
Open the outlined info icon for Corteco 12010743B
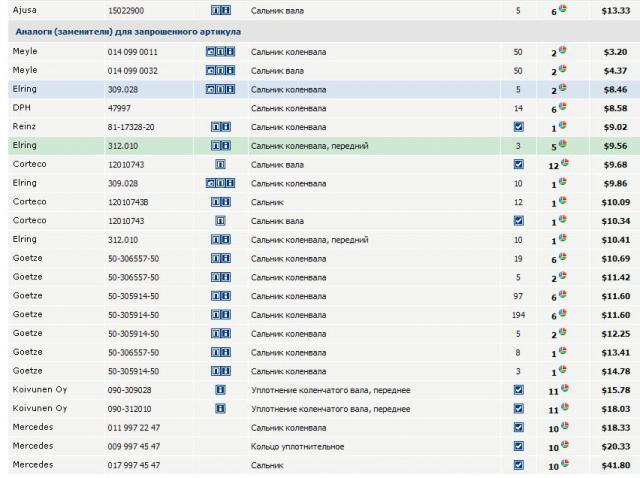216,202
